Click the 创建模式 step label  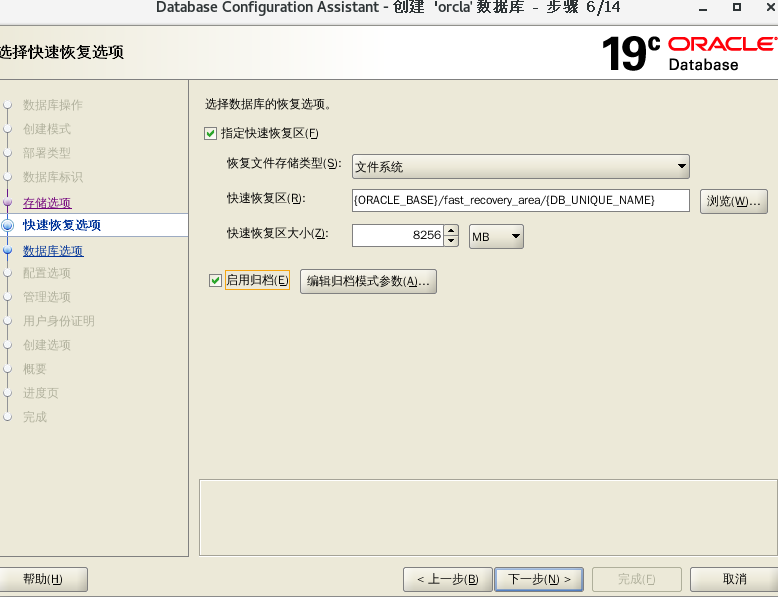[x=47, y=129]
